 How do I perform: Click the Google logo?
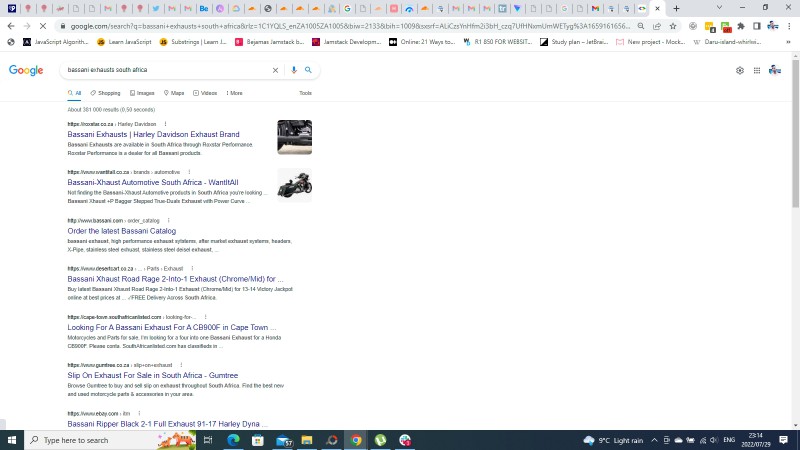(26, 70)
